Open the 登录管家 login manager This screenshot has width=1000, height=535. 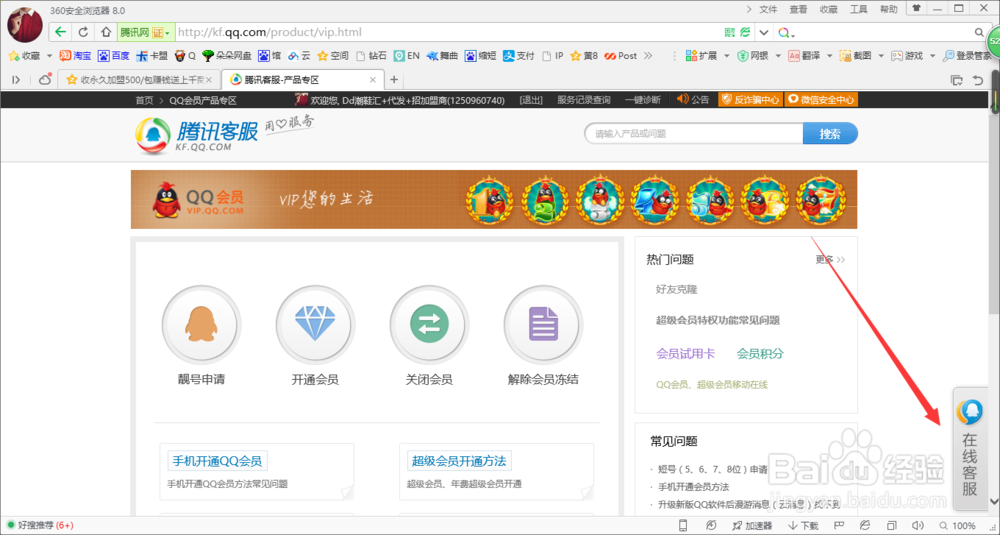[967, 56]
